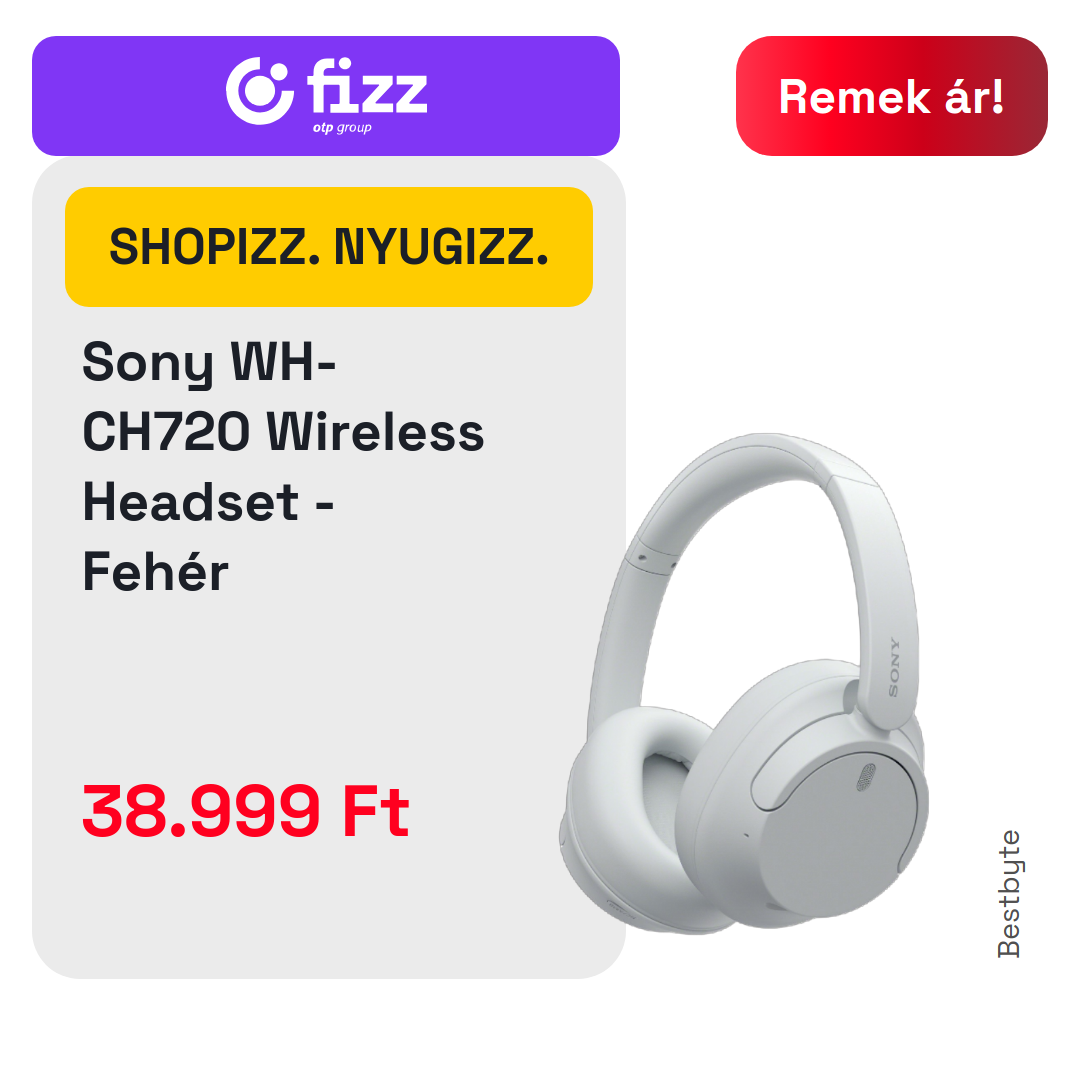Click the white headphones product image
1080x1080 pixels.
pyautogui.click(x=745, y=683)
